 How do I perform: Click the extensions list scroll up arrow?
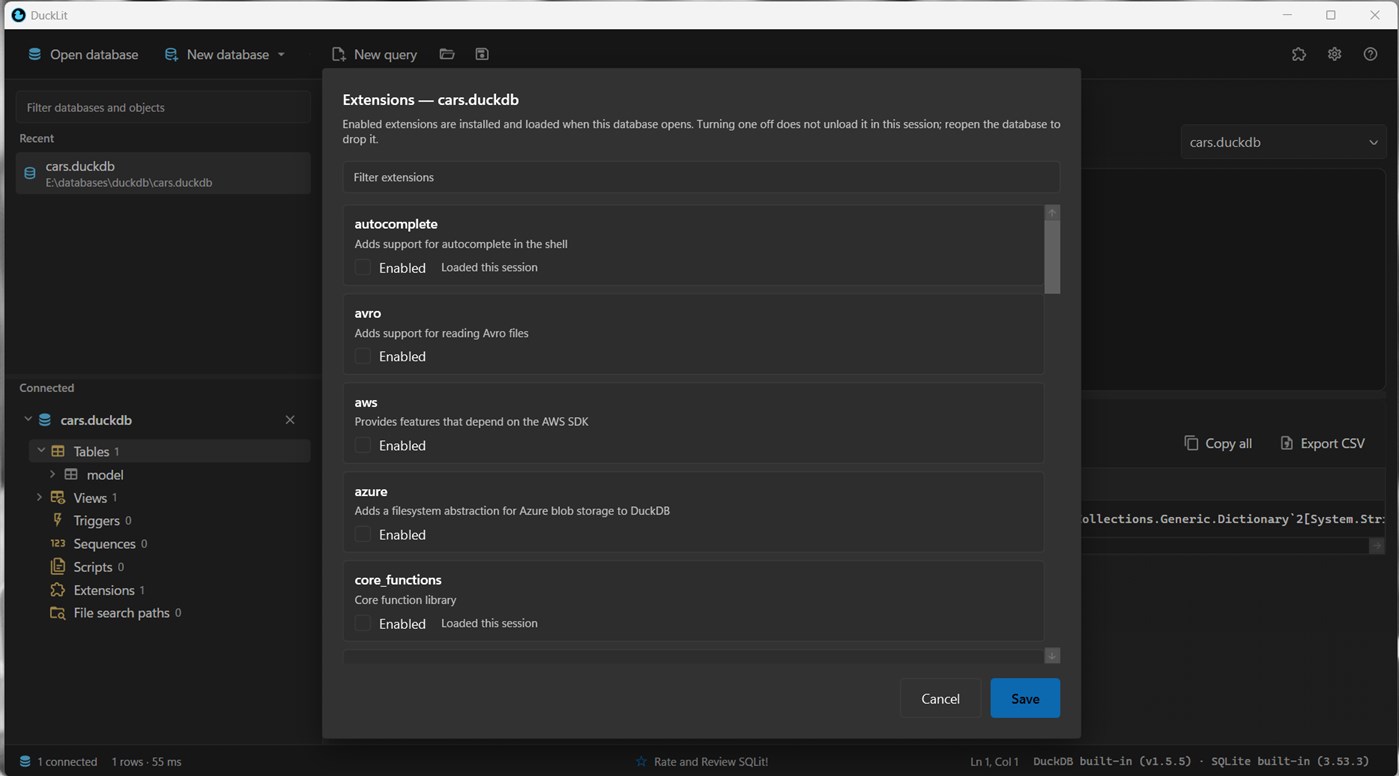pyautogui.click(x=1052, y=212)
